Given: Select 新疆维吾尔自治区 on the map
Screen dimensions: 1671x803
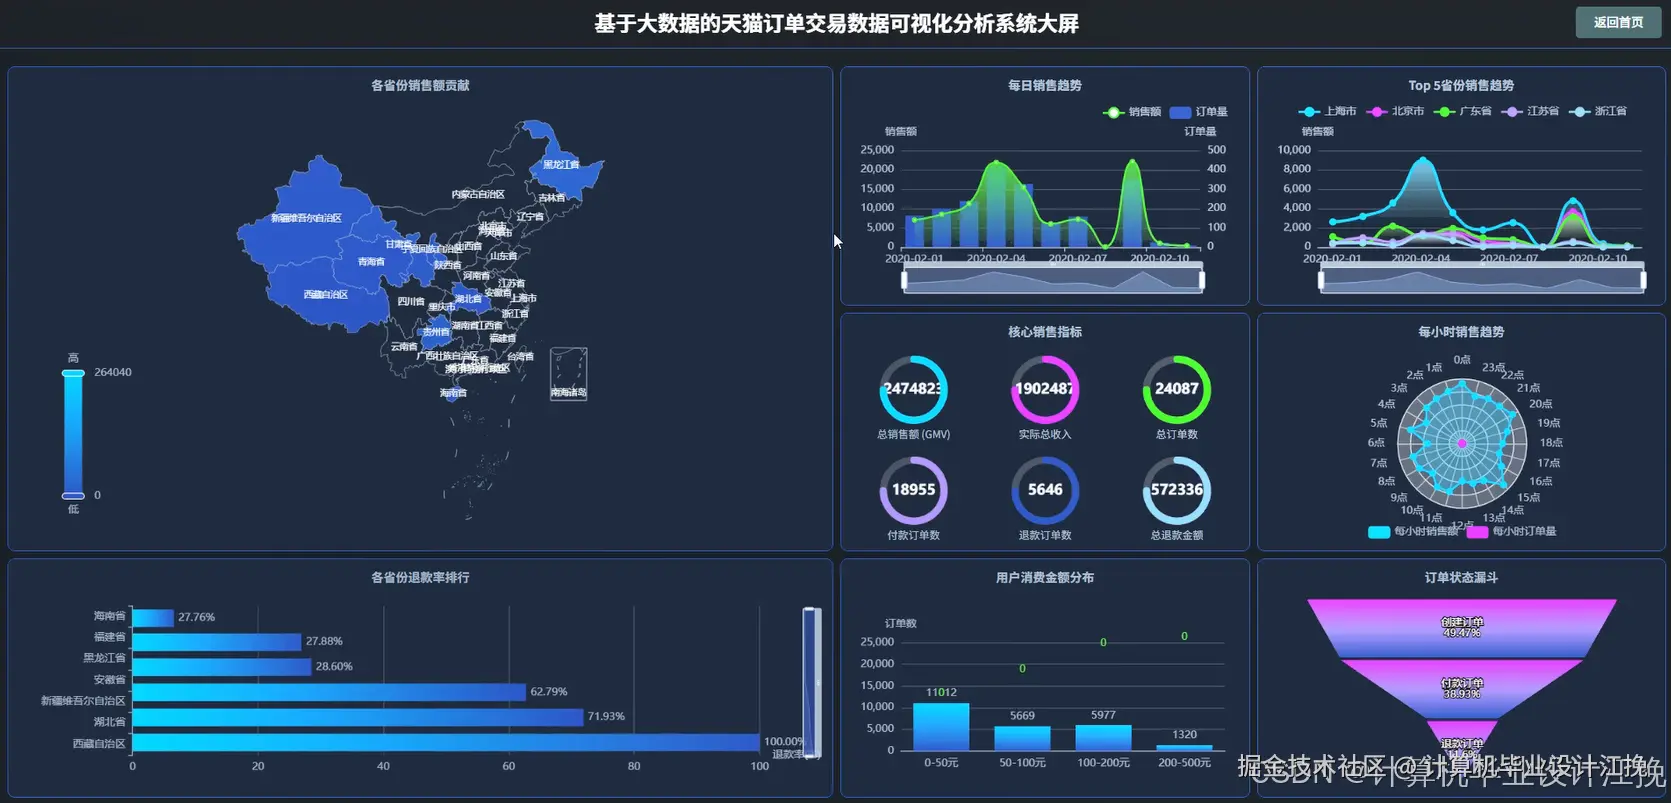Looking at the screenshot, I should click(306, 217).
